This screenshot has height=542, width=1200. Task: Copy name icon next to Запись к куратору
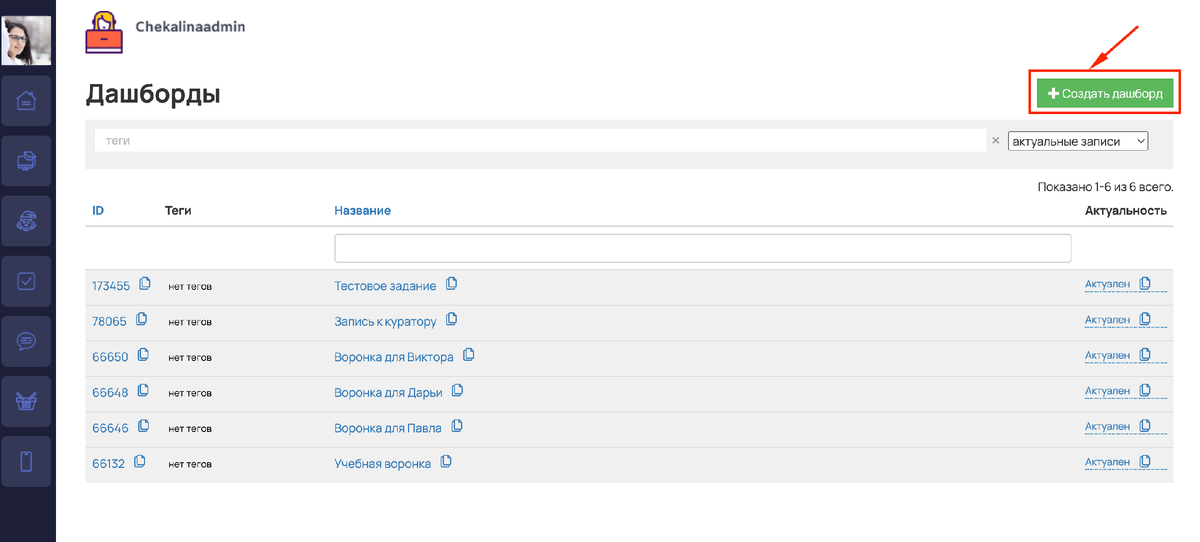(452, 320)
